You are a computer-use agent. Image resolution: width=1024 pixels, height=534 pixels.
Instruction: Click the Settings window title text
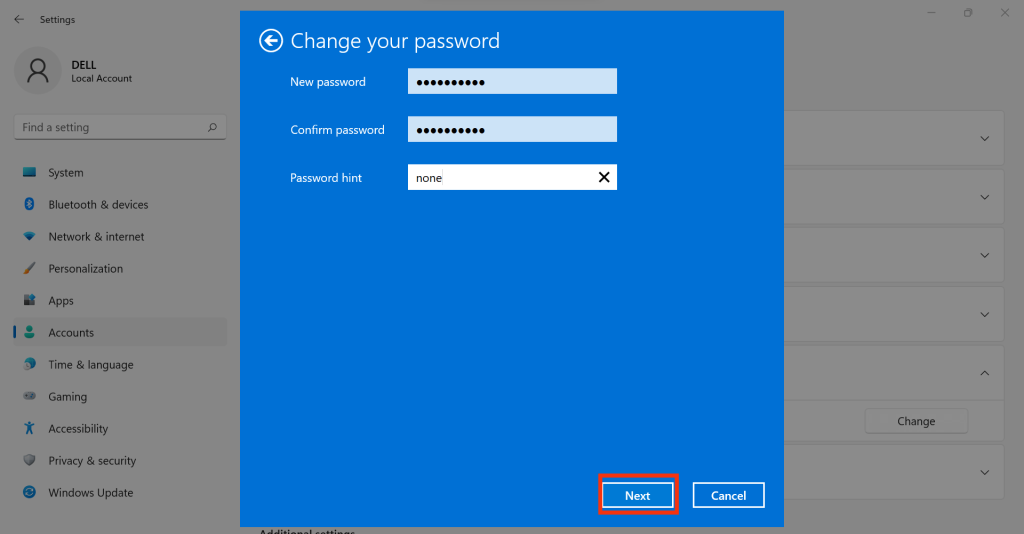[x=57, y=20]
